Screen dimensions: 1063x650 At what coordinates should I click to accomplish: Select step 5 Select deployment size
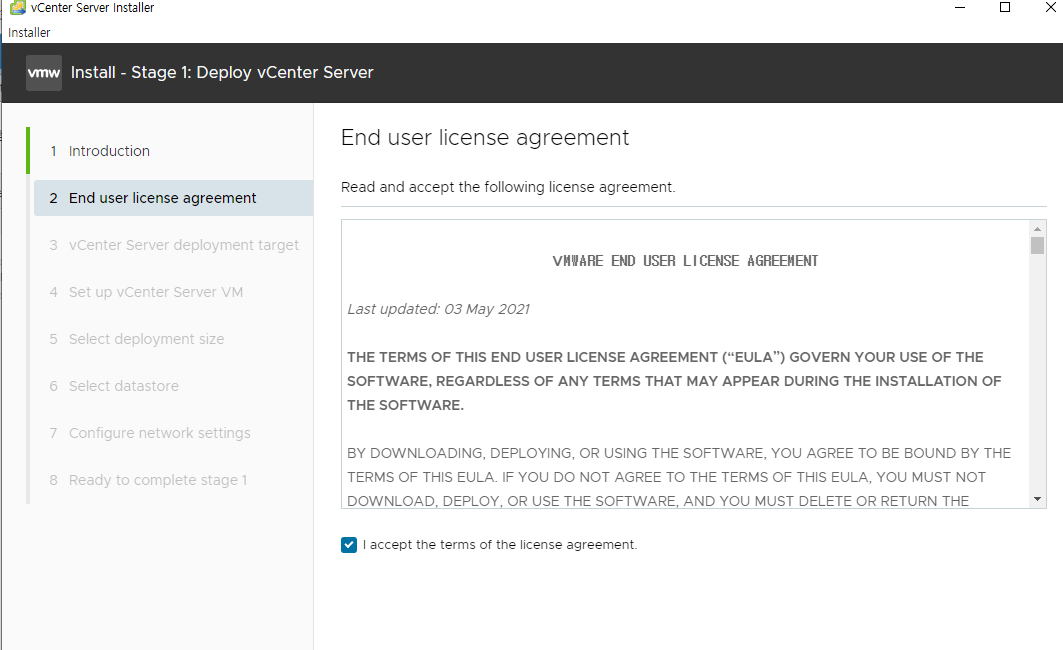point(136,339)
